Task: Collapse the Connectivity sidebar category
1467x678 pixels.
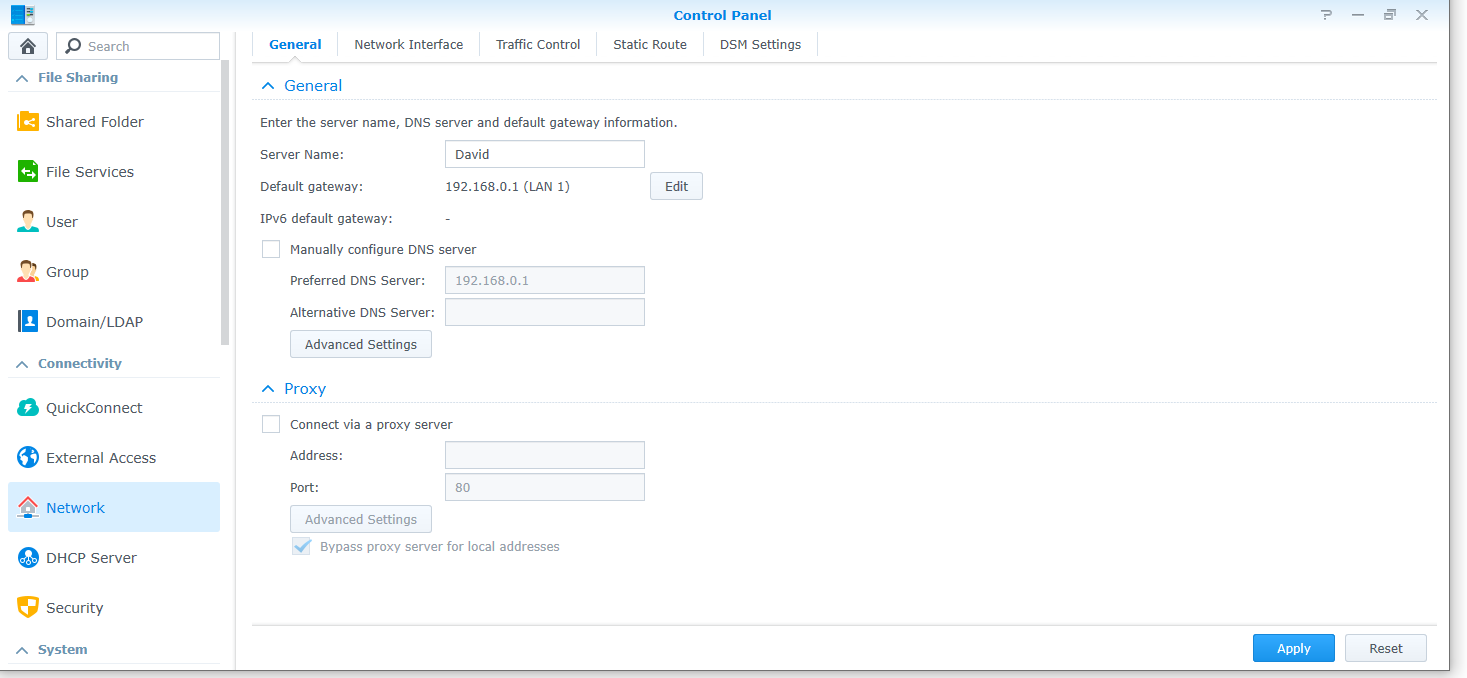Action: point(22,364)
